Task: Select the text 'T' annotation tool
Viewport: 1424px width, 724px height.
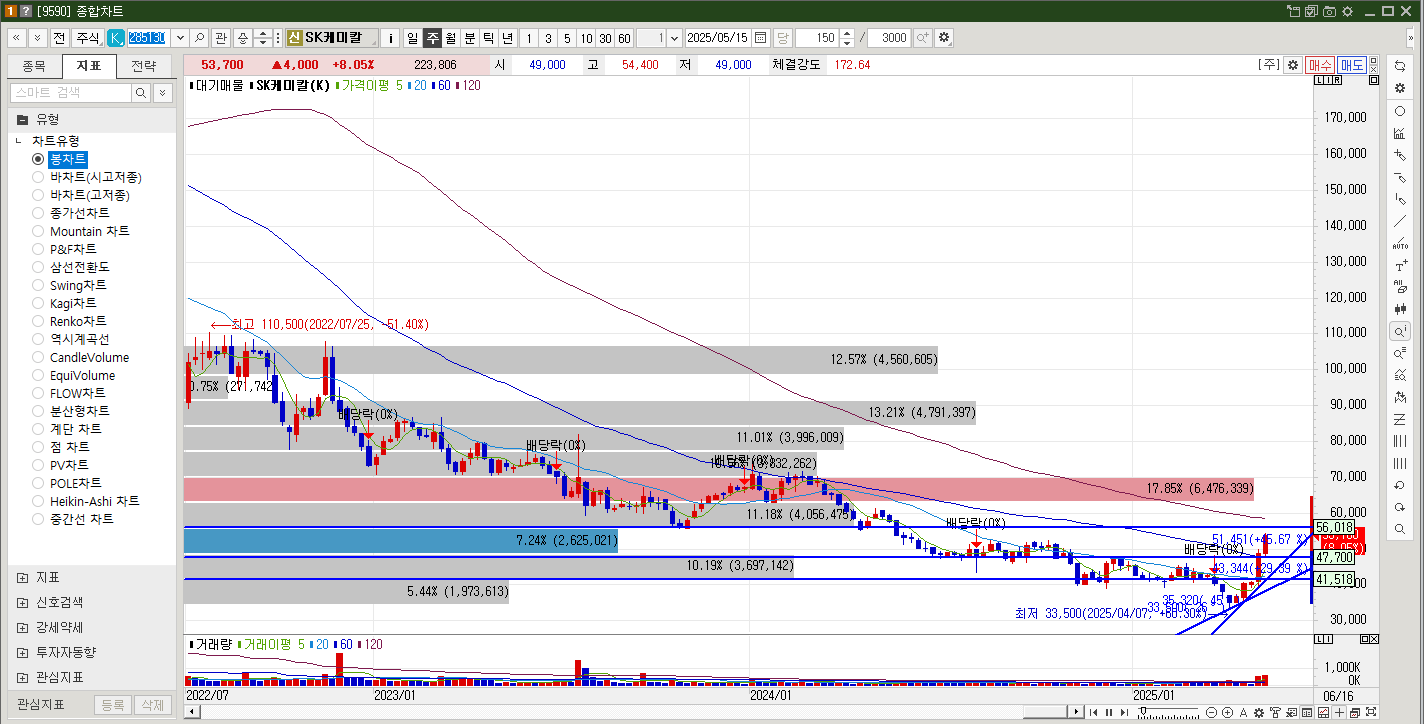Action: tap(1400, 266)
